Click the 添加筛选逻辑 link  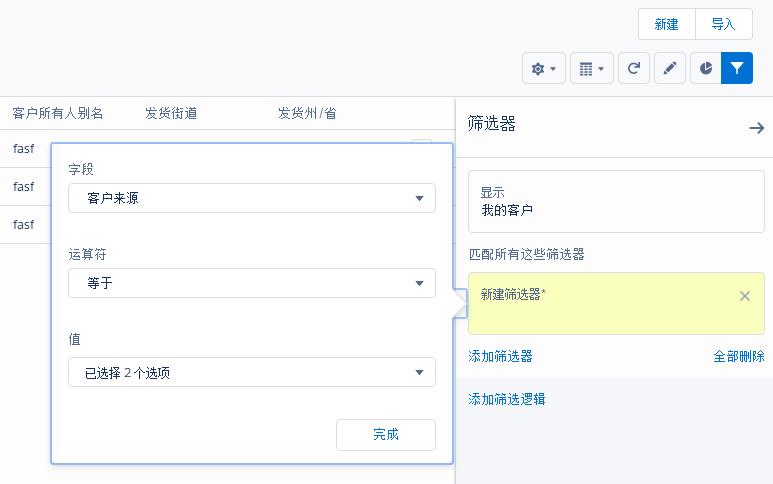pyautogui.click(x=507, y=399)
